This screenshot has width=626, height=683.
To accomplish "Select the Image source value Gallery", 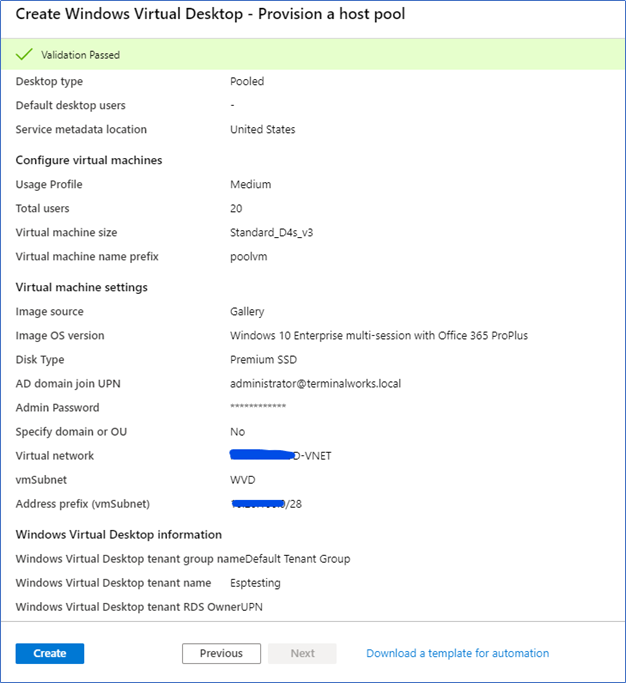I will (247, 311).
